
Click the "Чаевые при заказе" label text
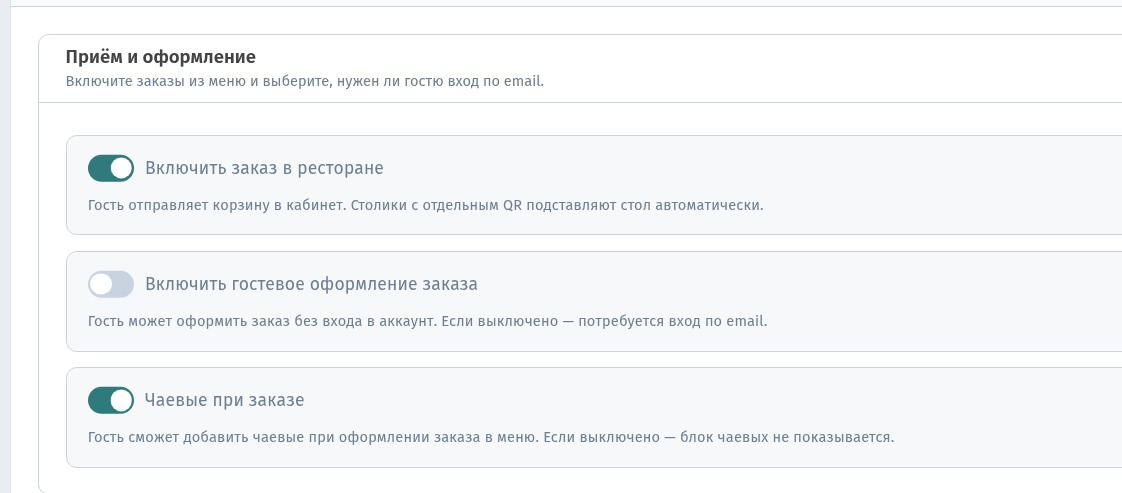pyautogui.click(x=225, y=400)
